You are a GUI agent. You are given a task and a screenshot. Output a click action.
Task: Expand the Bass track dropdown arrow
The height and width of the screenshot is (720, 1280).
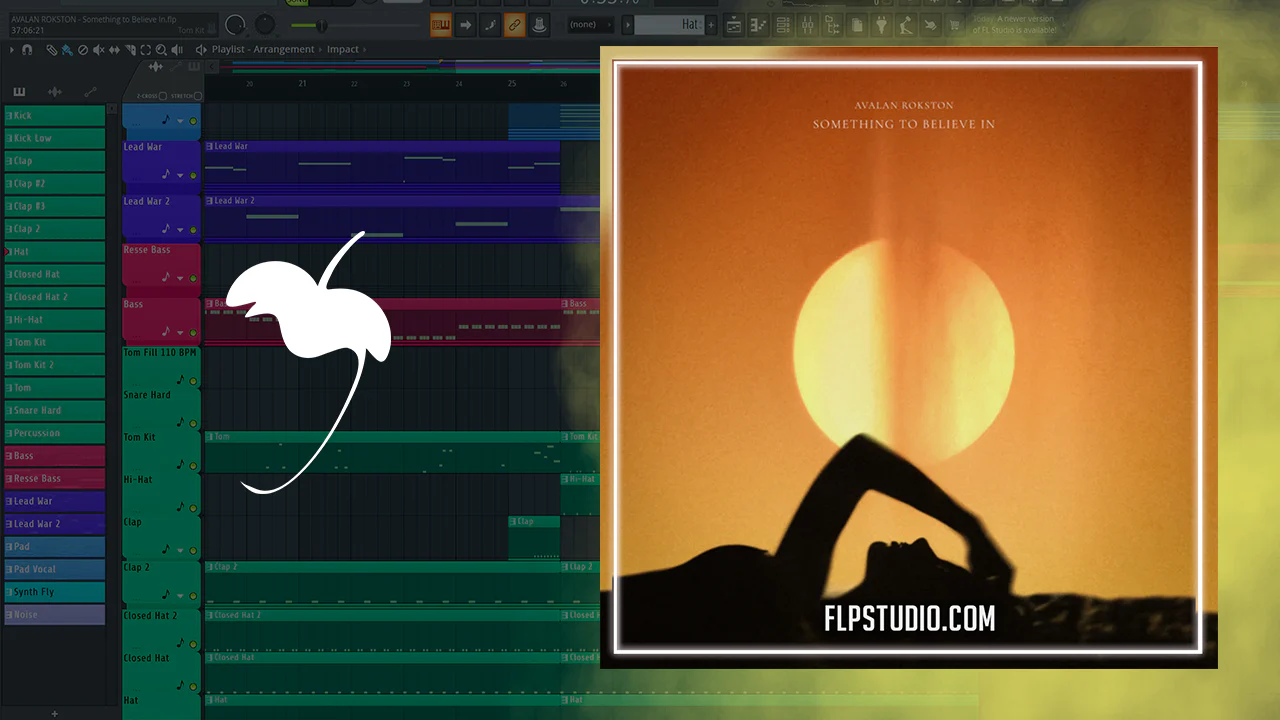click(181, 333)
